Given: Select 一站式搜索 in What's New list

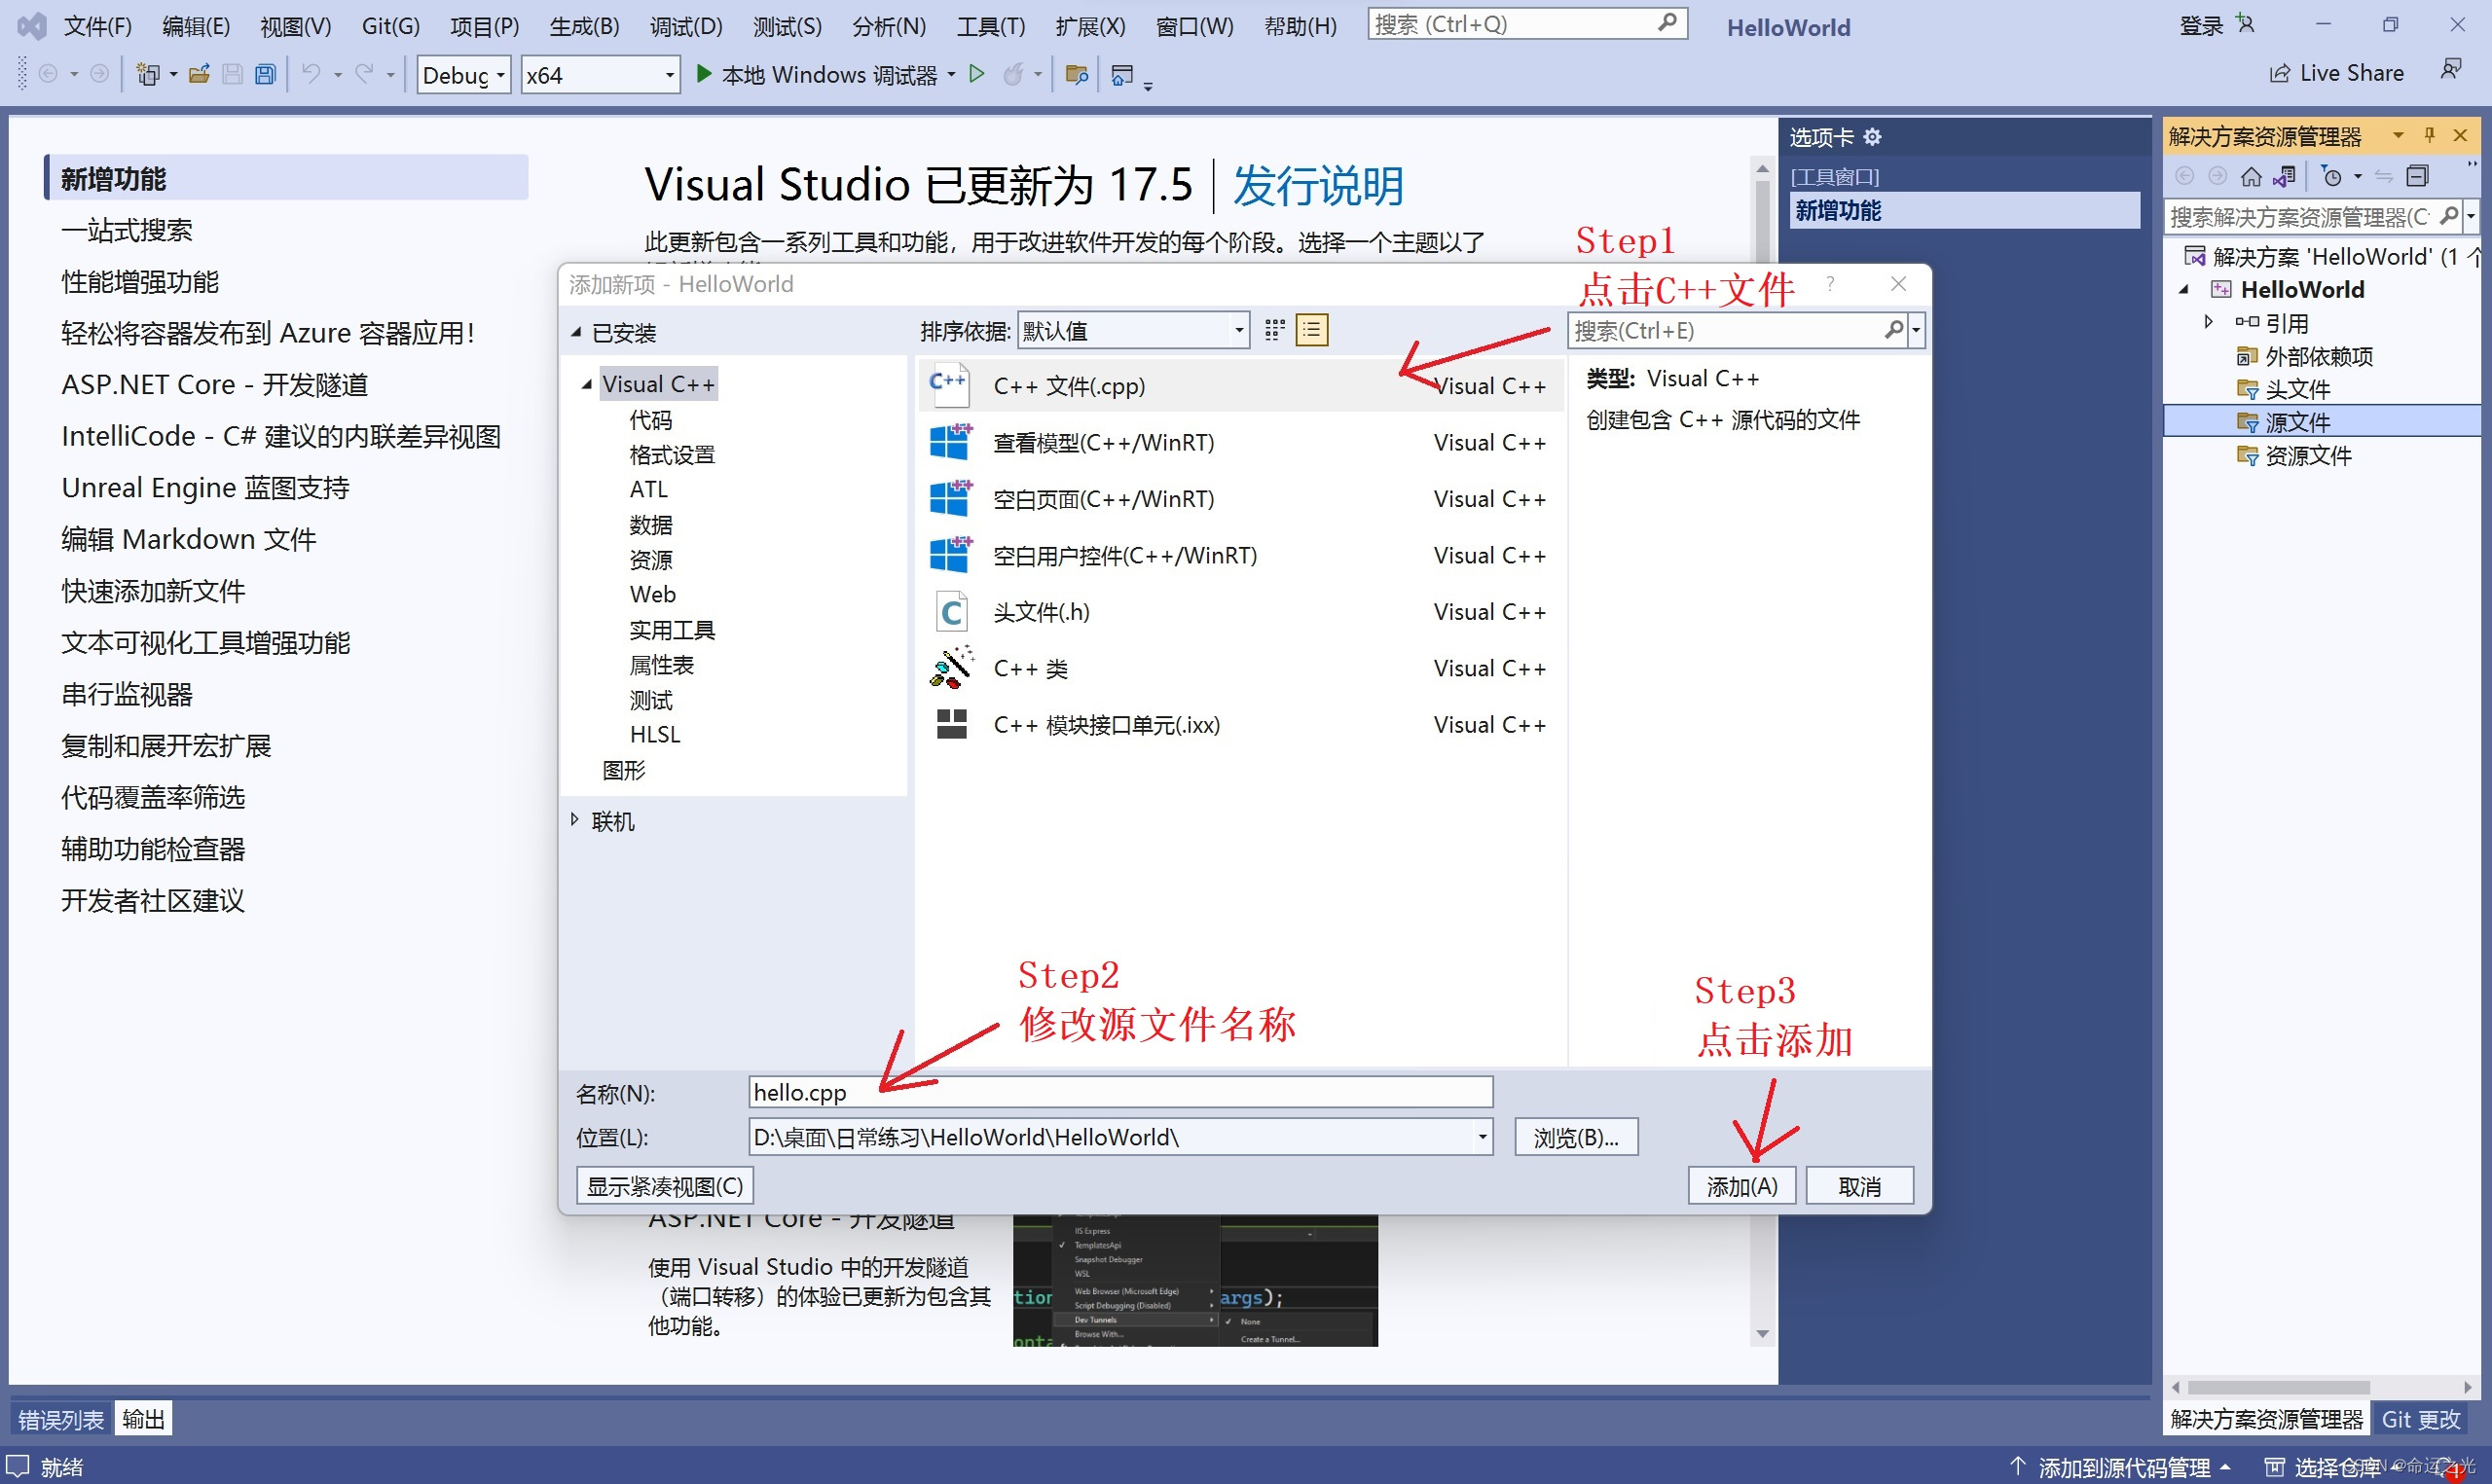Looking at the screenshot, I should 126,230.
